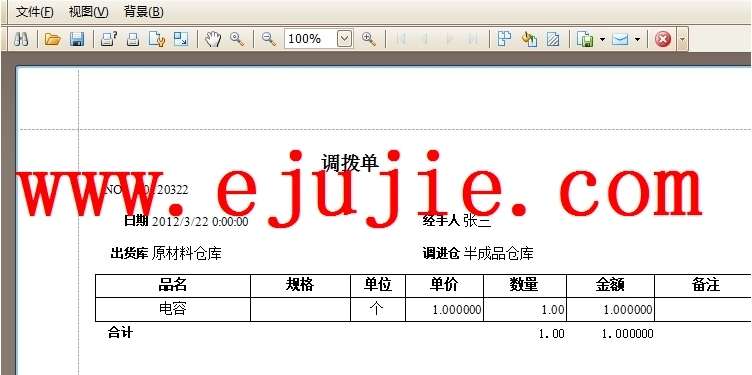Screen dimensions: 752x375
Task: Click the 规格 column header
Action: [x=300, y=285]
